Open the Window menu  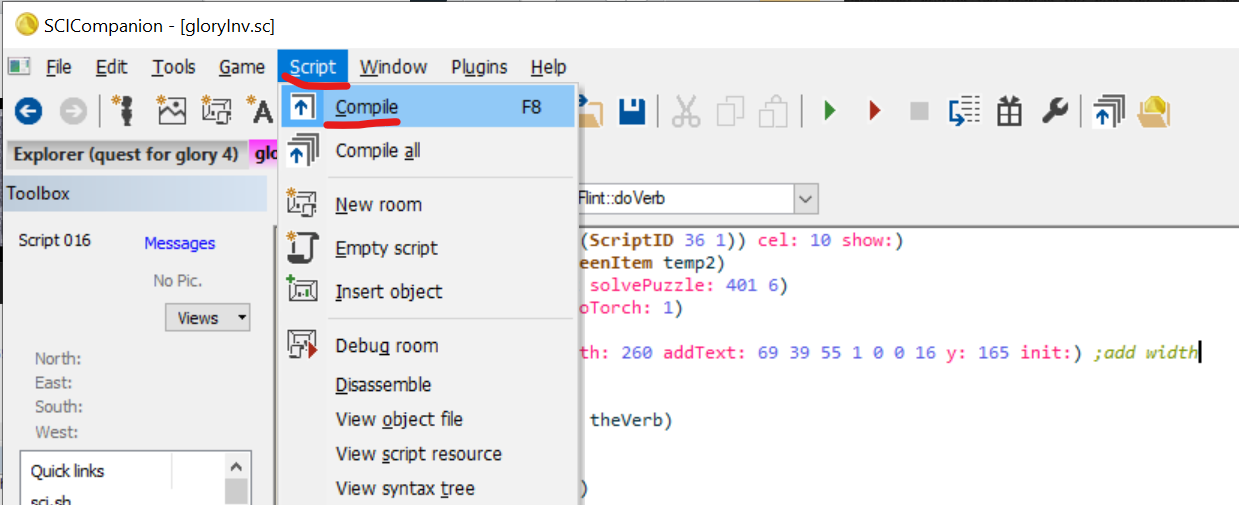(x=394, y=67)
